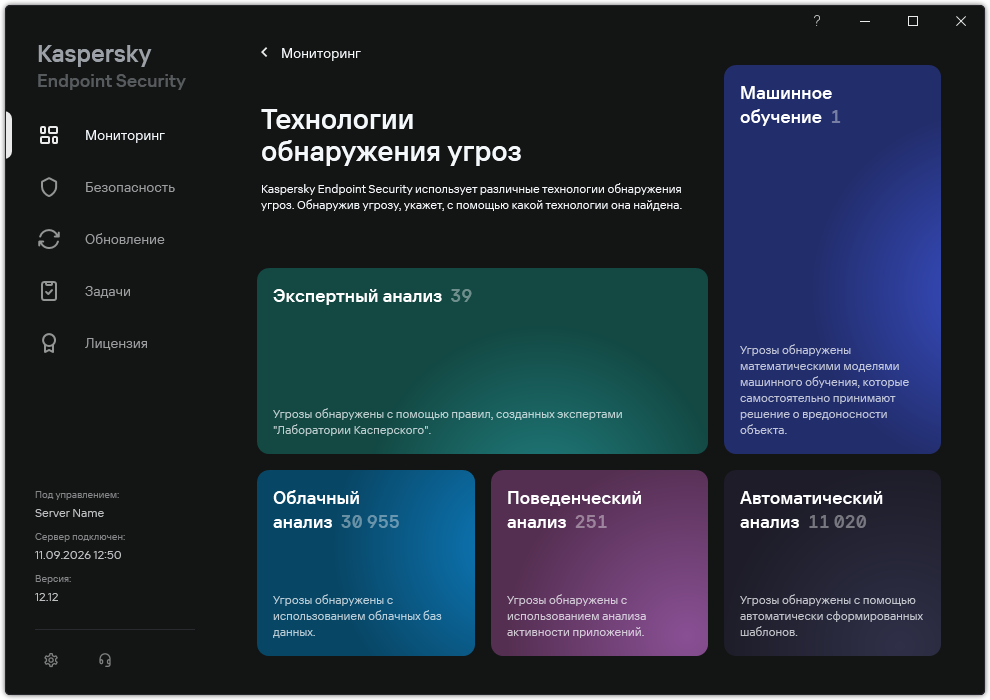Open the Экспертный анализ card
Screen dimensions: 990x700
click(x=482, y=361)
